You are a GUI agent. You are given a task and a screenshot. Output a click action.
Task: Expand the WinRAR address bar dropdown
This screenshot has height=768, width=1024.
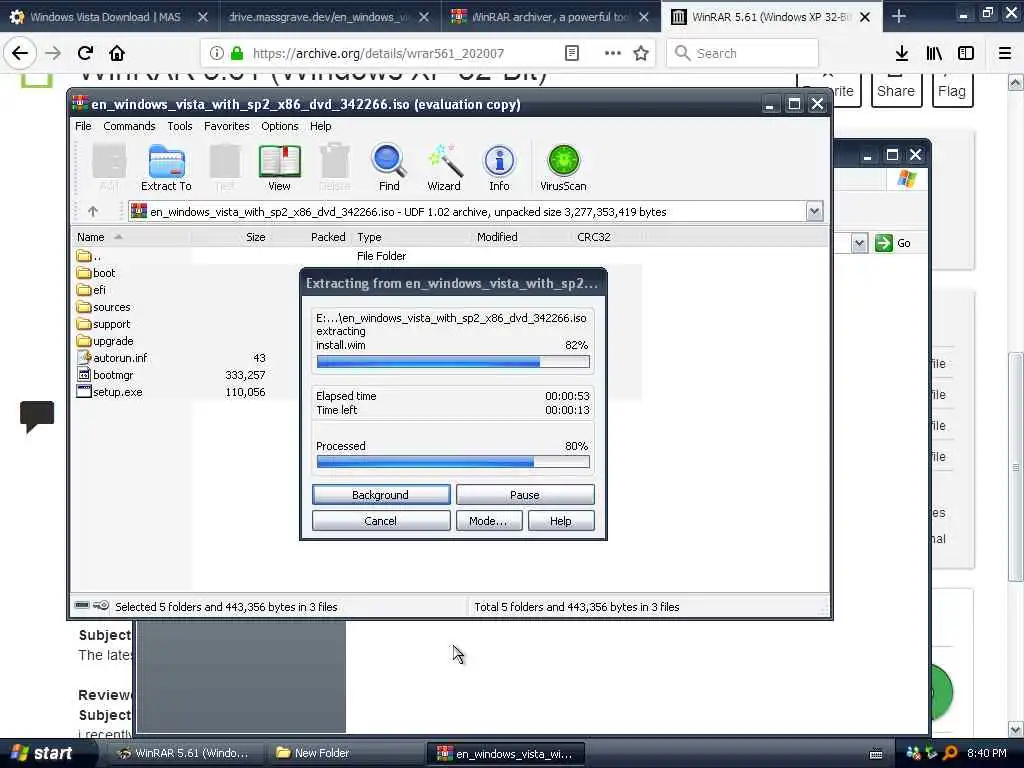pos(814,211)
